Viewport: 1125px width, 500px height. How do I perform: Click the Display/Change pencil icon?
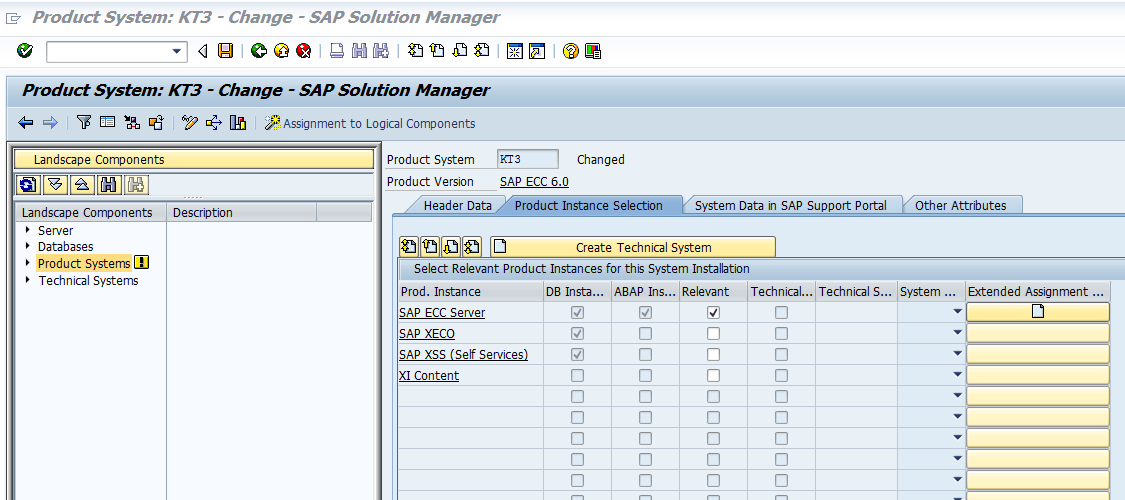pyautogui.click(x=190, y=123)
